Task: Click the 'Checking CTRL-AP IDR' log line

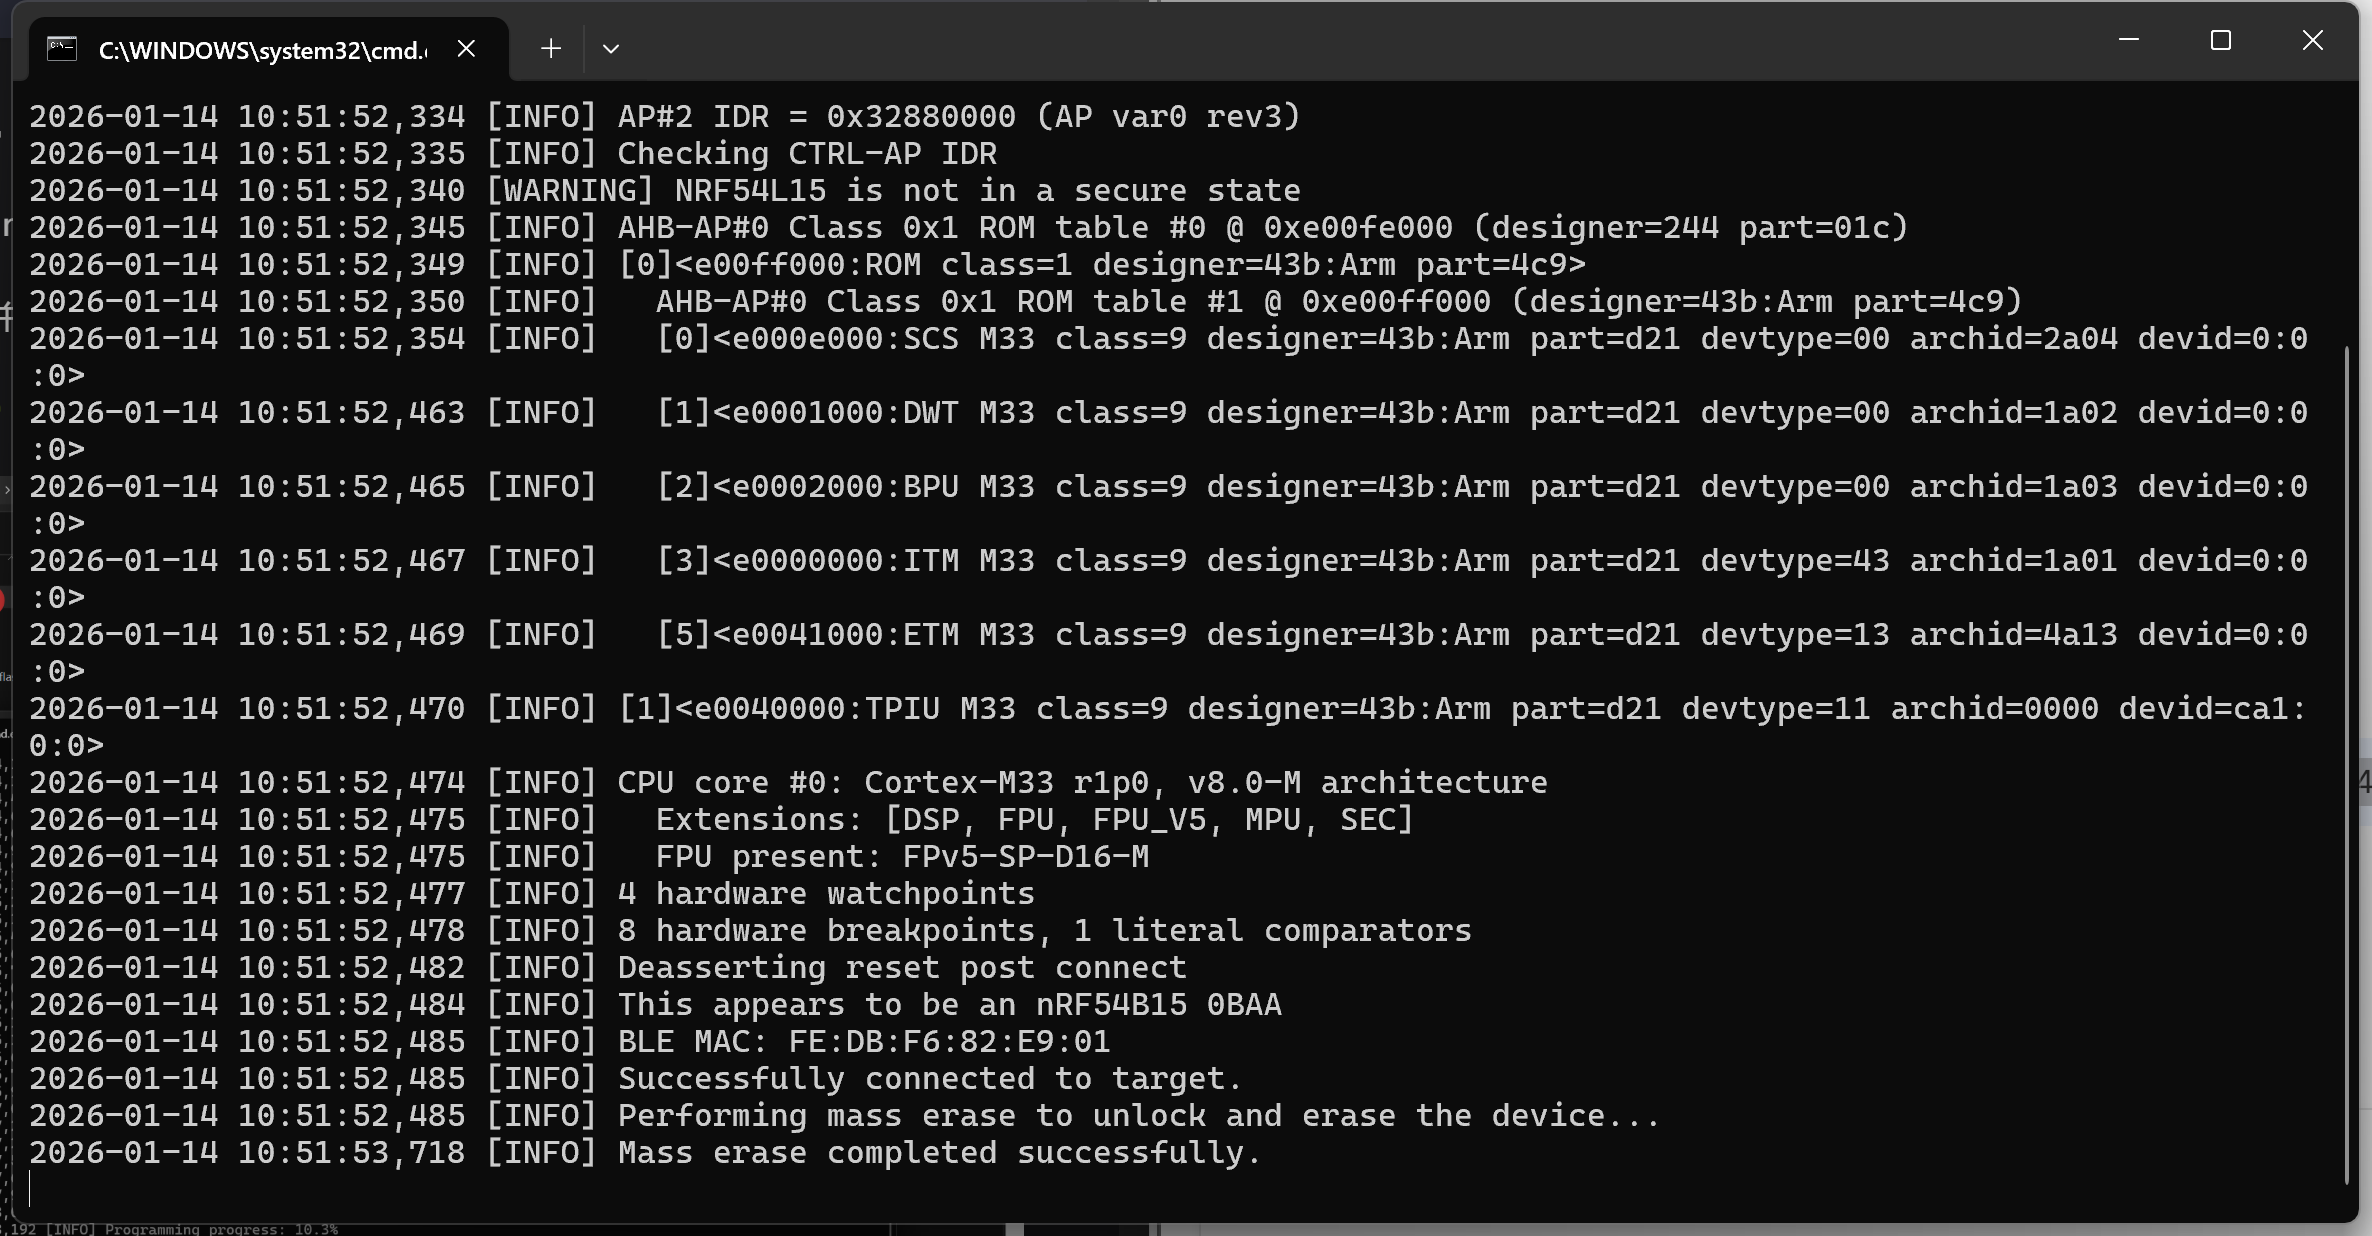Action: [x=806, y=154]
